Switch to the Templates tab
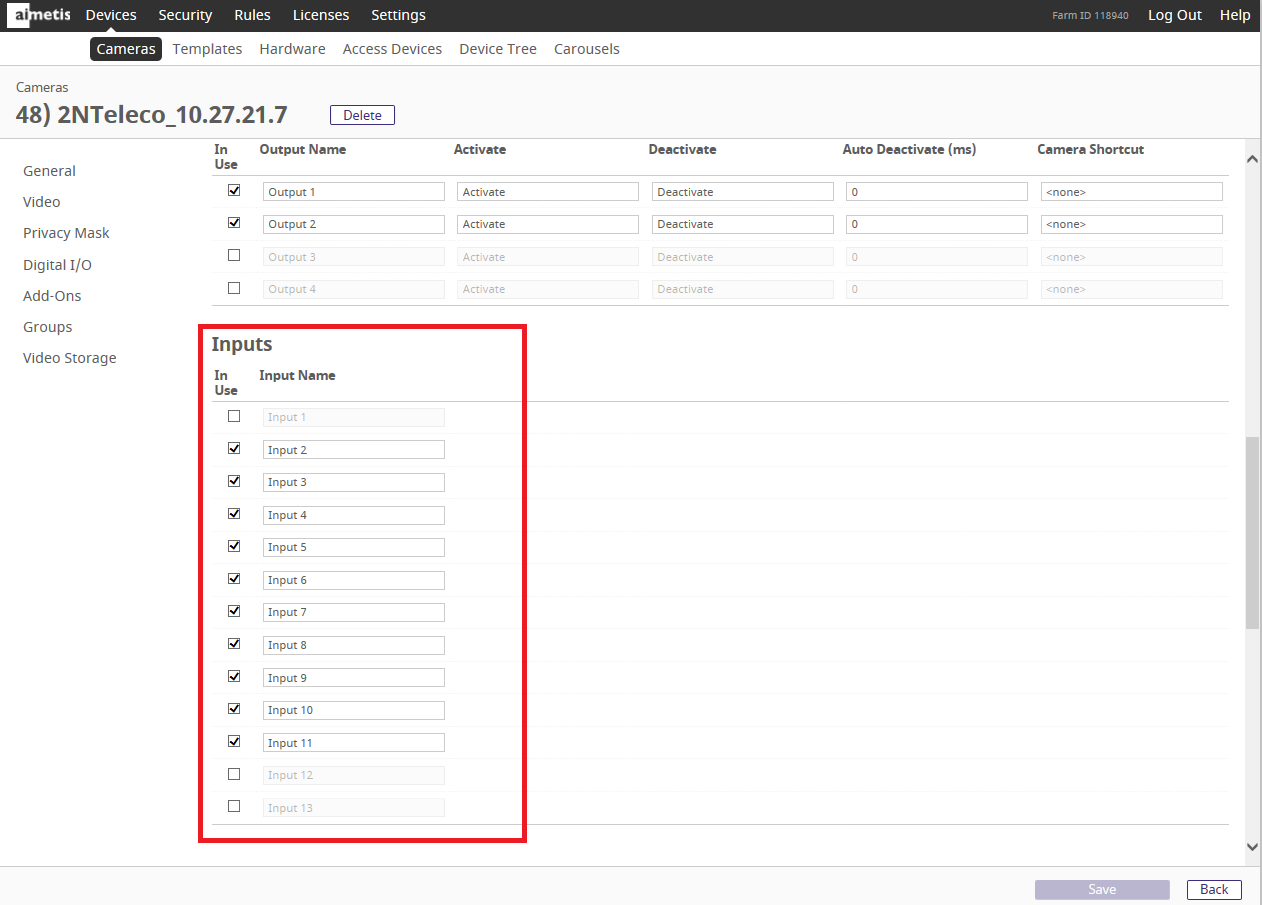 (207, 49)
